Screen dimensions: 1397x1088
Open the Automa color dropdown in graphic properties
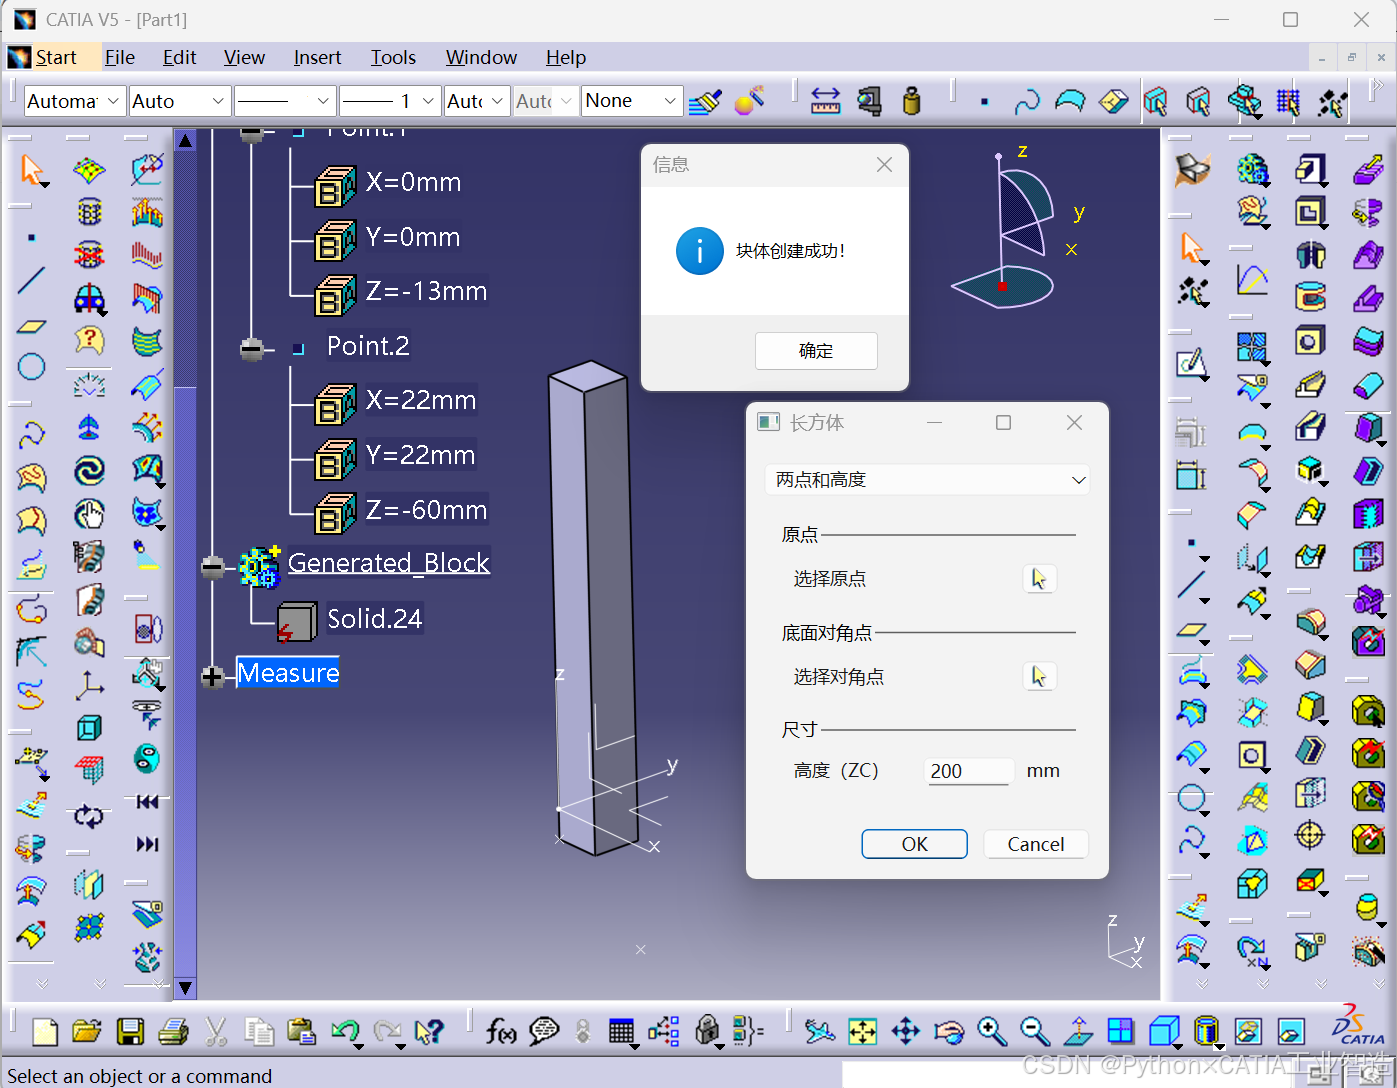(x=74, y=101)
